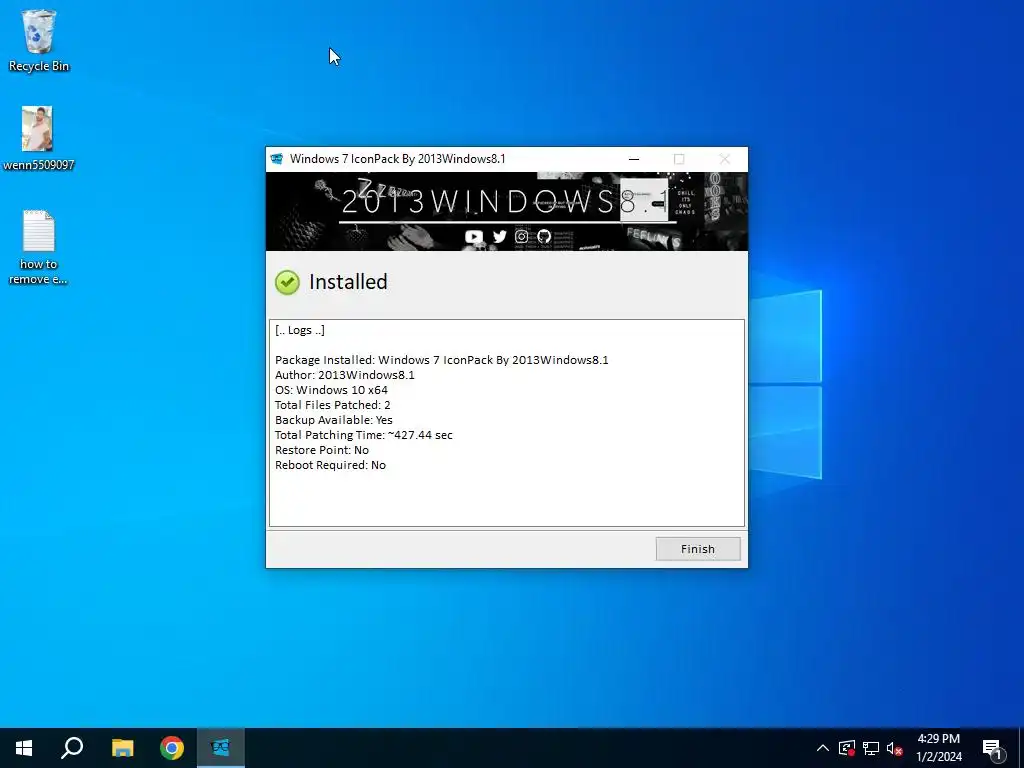Click the green Installed checkmark icon
The image size is (1024, 768).
pyautogui.click(x=287, y=282)
